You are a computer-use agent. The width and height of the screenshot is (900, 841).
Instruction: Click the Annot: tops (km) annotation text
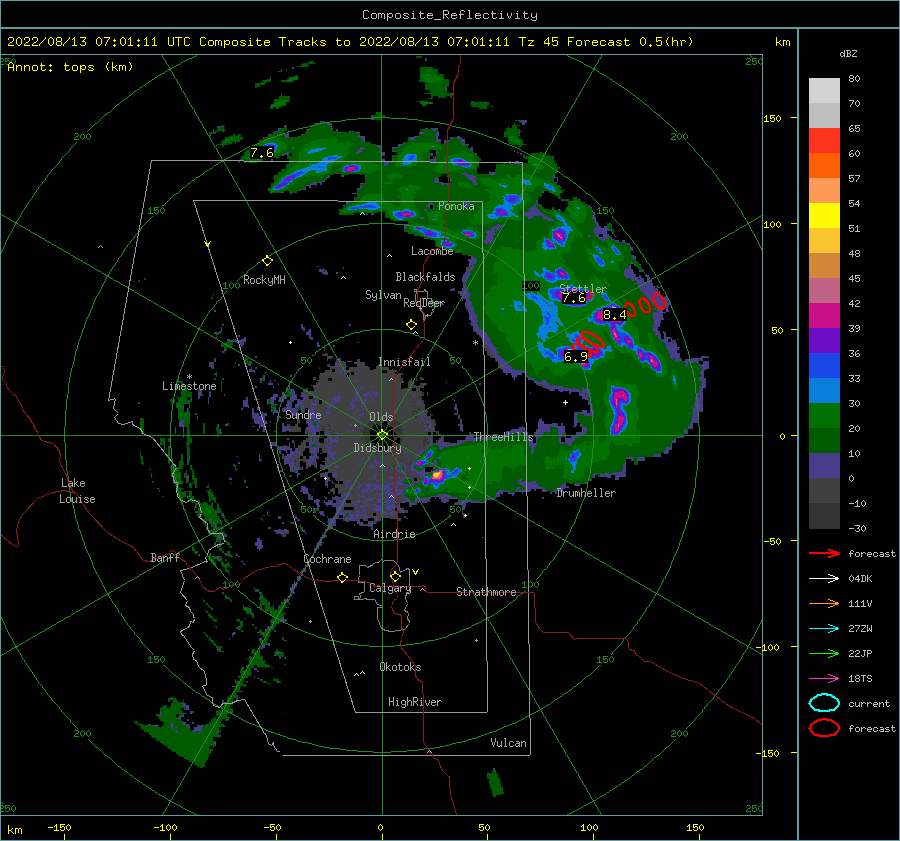[70, 67]
